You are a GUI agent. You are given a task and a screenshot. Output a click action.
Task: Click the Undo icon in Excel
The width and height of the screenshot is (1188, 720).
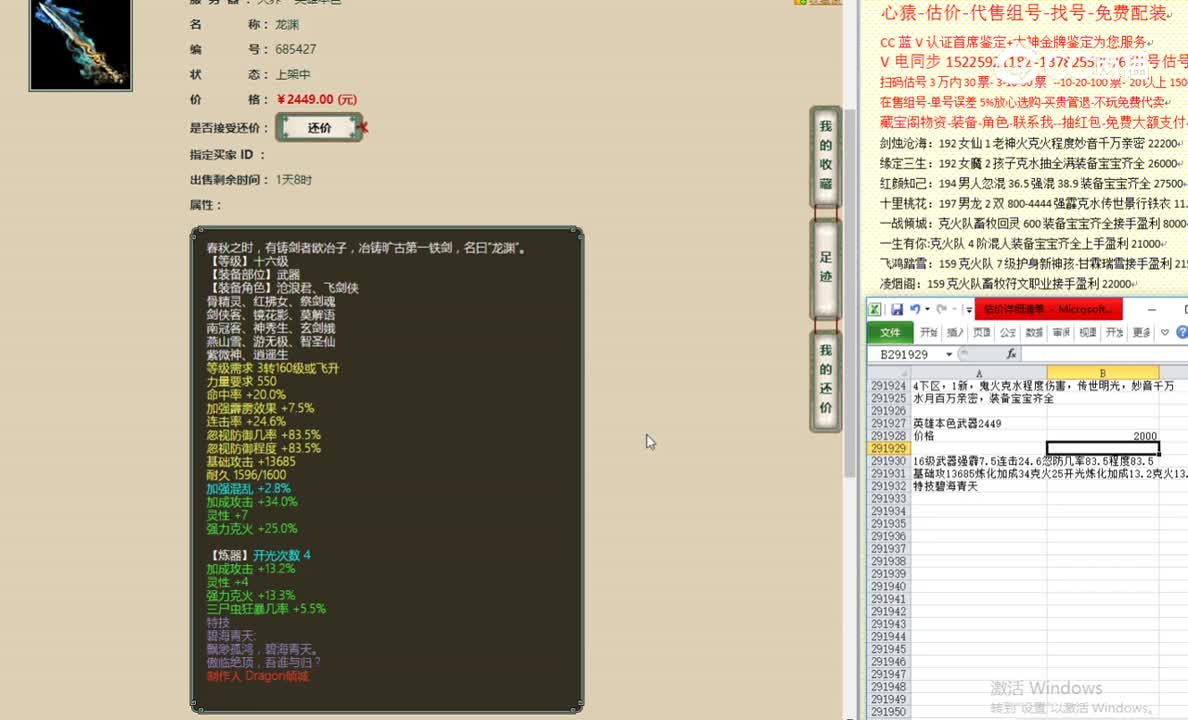point(913,309)
